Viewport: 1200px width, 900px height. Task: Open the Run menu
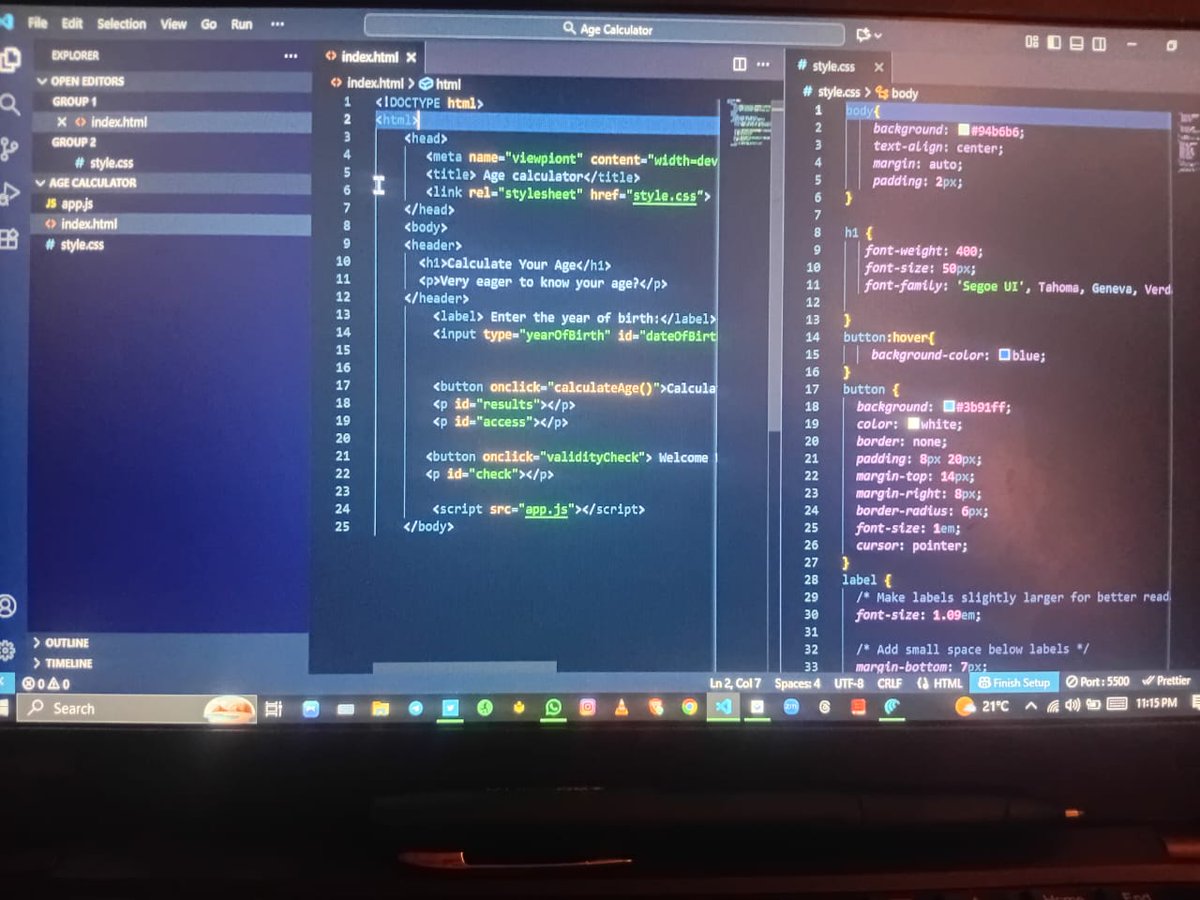pyautogui.click(x=242, y=24)
